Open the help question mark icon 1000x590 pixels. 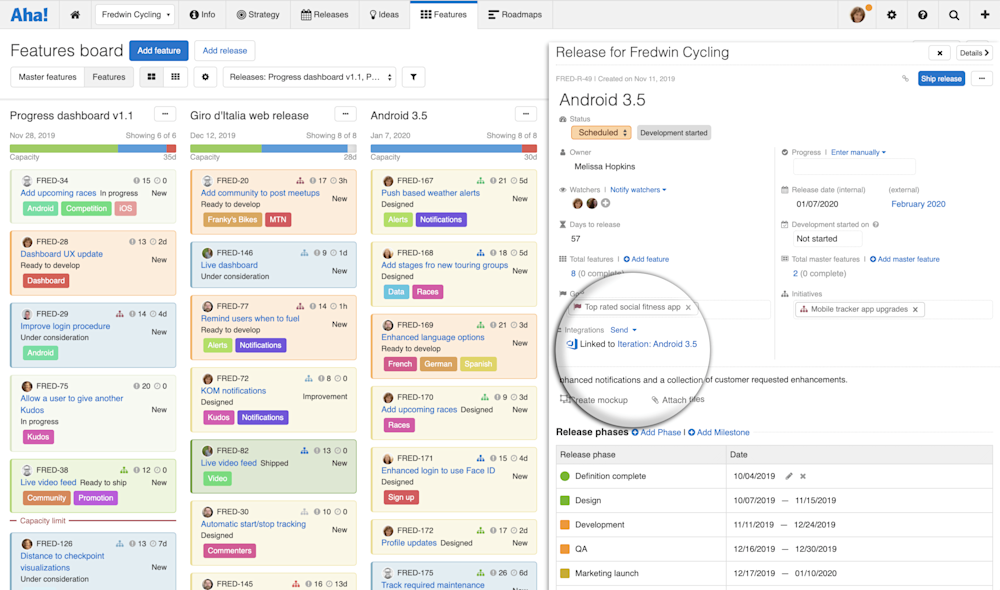921,14
